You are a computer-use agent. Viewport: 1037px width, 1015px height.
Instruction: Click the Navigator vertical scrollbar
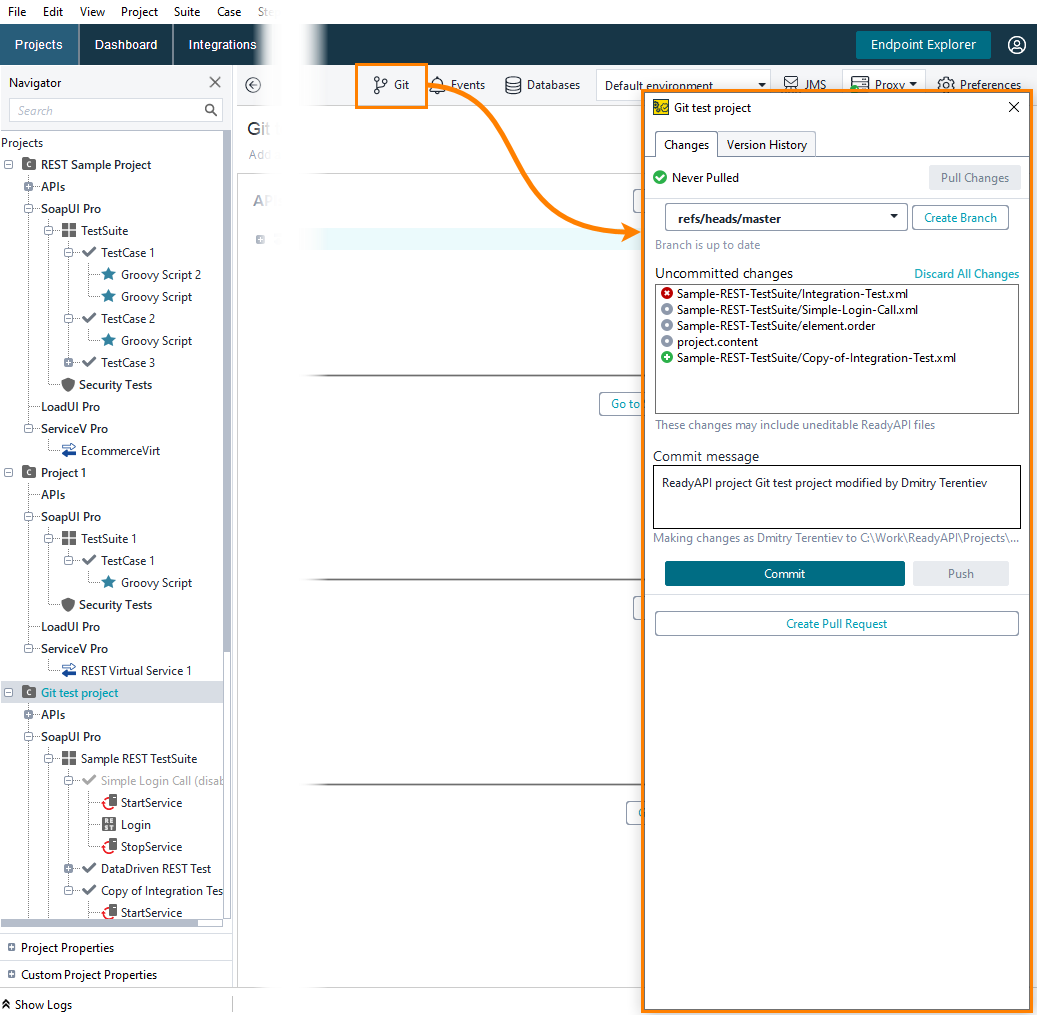point(227,390)
